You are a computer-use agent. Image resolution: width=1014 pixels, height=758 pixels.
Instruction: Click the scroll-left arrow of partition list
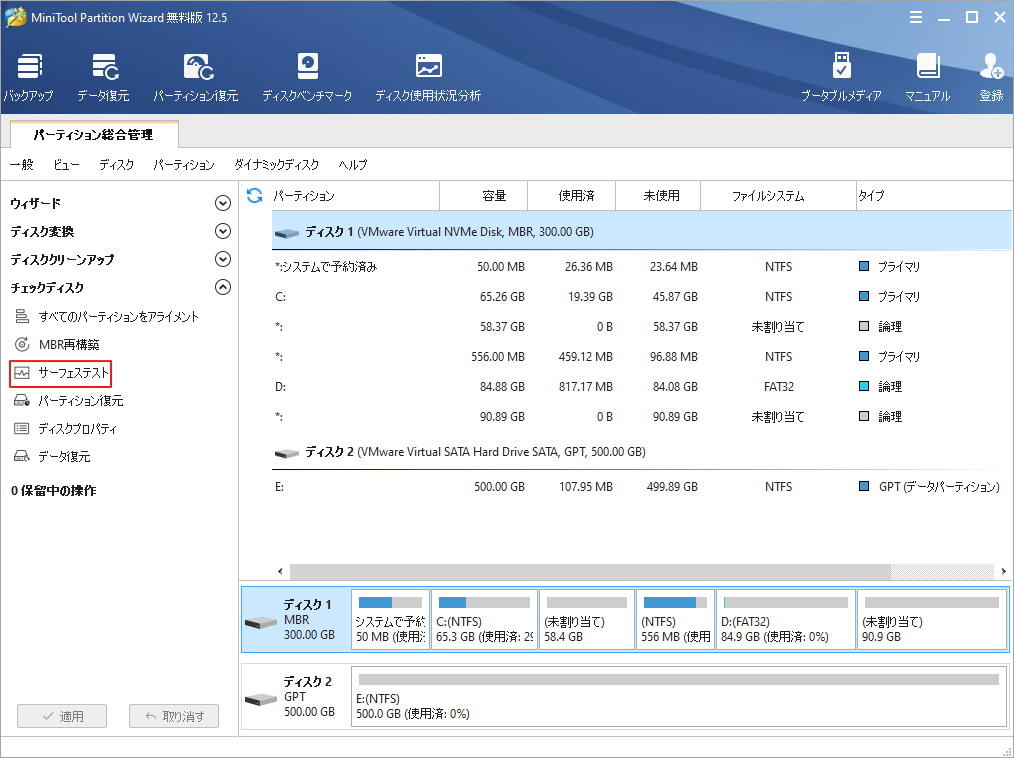[280, 571]
